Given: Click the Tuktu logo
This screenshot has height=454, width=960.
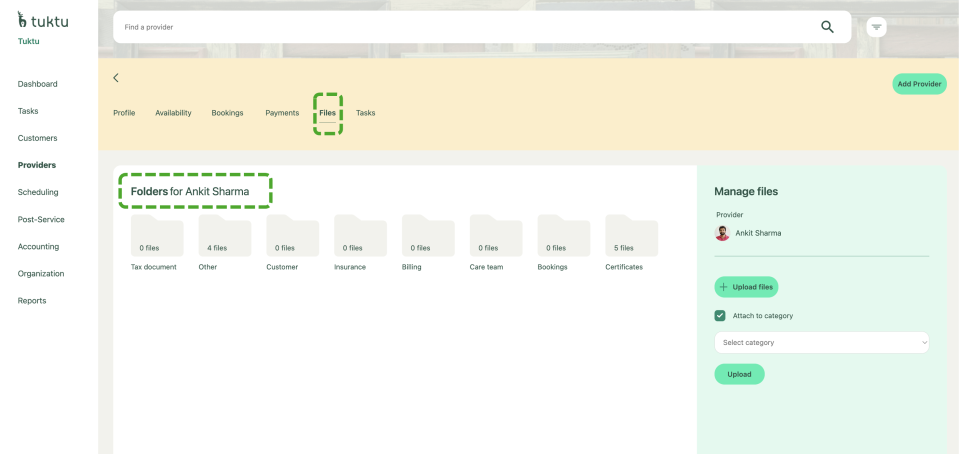Looking at the screenshot, I should [43, 21].
